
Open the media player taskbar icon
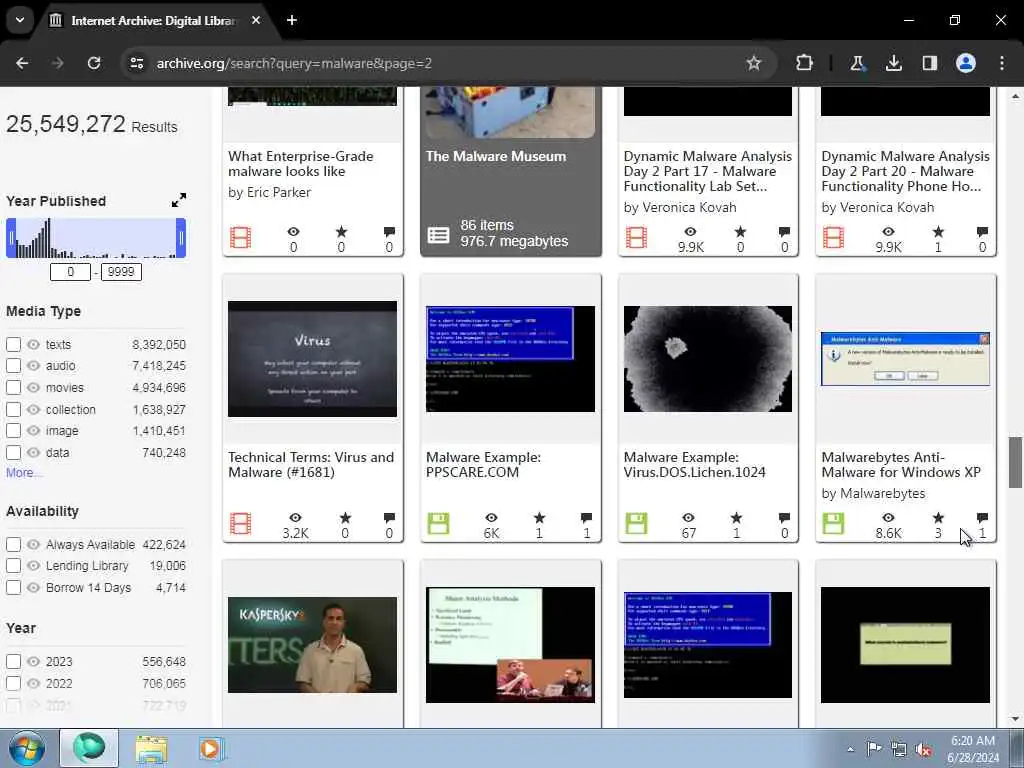(x=210, y=748)
